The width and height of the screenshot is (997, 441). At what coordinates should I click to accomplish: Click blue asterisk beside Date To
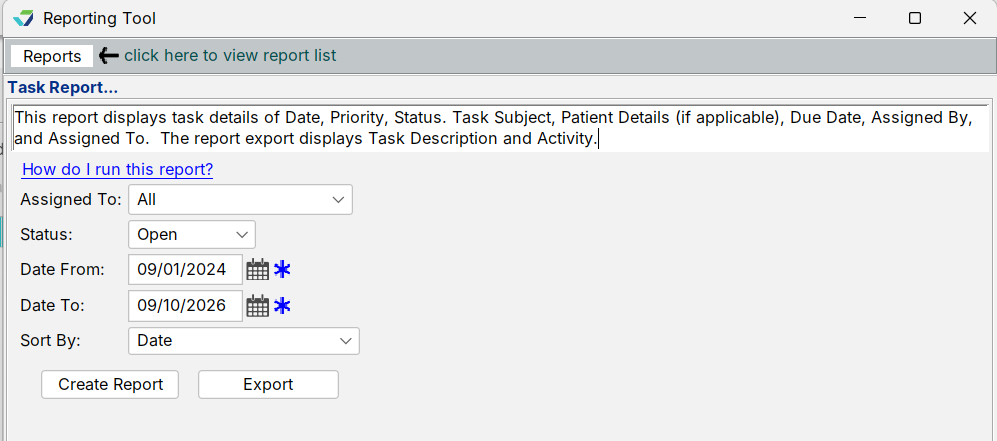[282, 306]
